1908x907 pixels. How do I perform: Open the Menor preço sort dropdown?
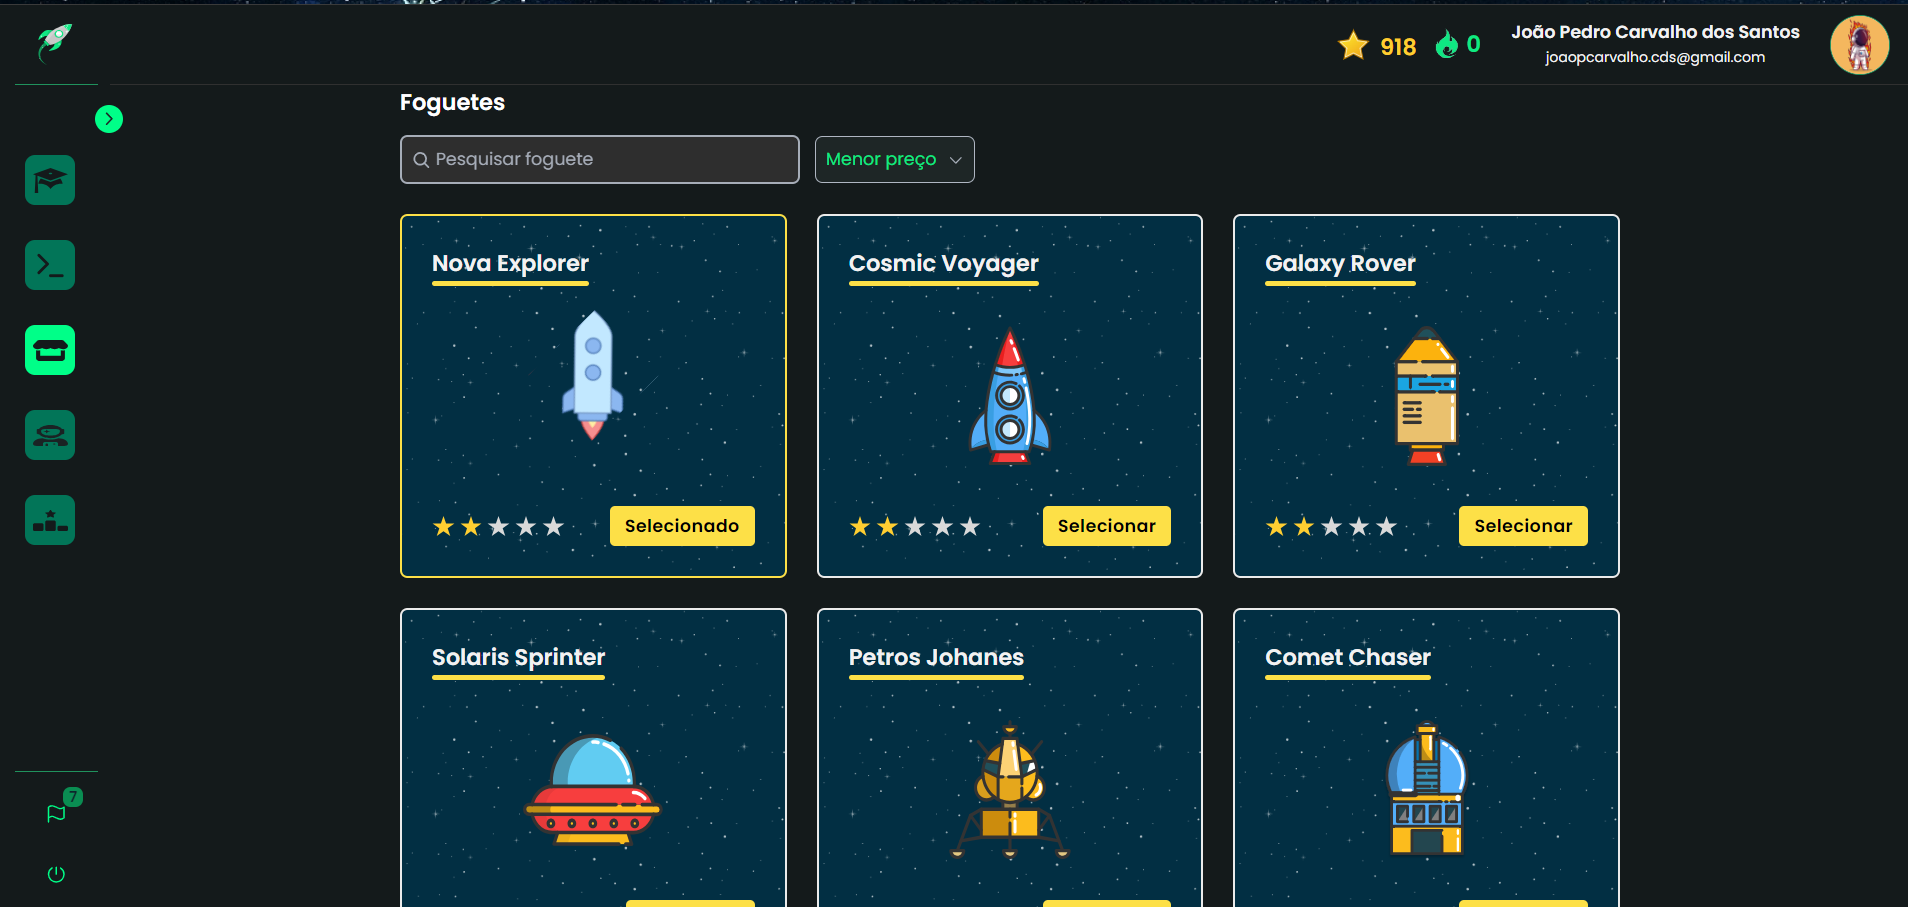click(894, 159)
